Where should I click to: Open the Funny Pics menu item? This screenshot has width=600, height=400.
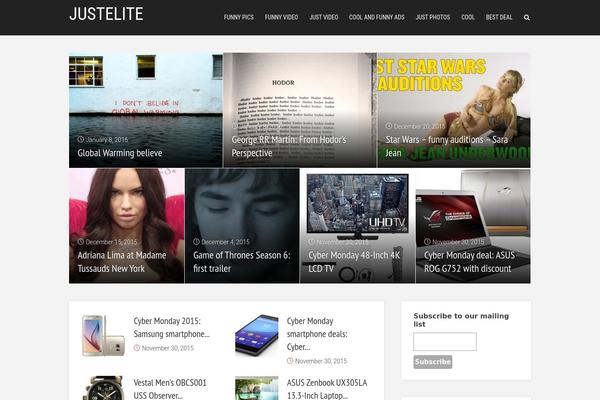(238, 17)
